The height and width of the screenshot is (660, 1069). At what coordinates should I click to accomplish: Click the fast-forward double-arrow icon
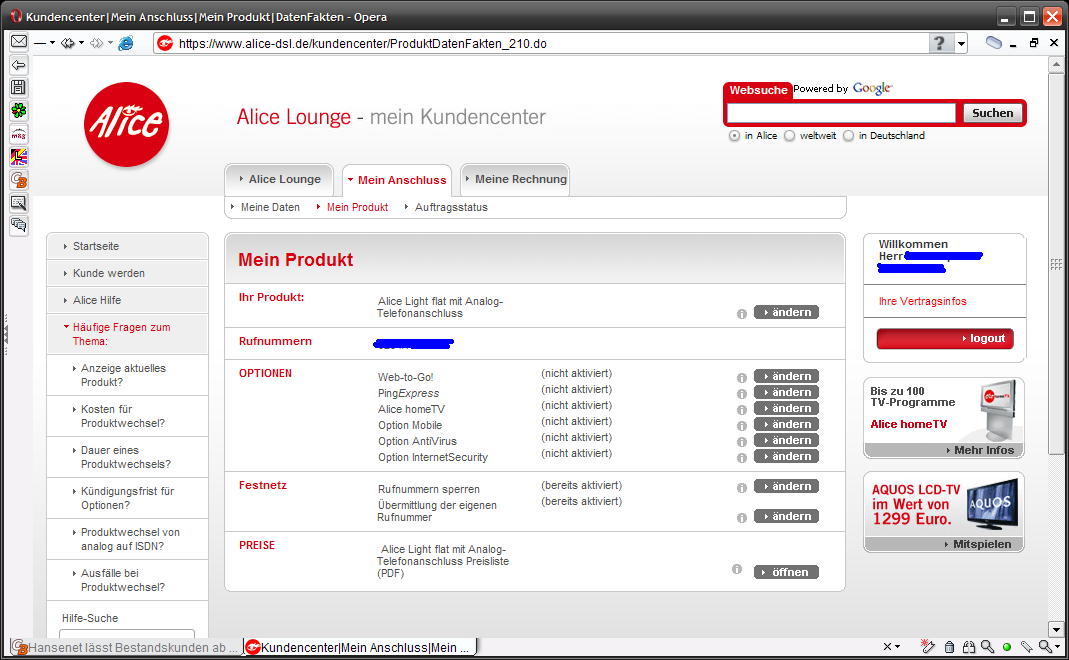[96, 43]
